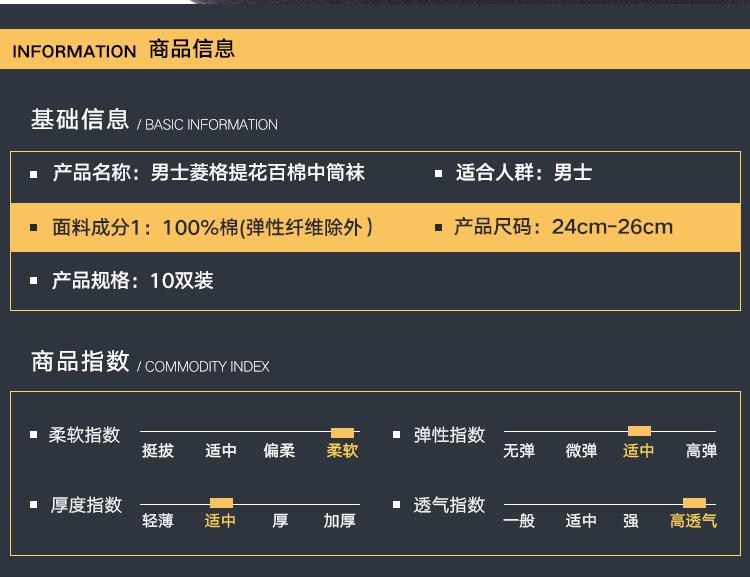The image size is (750, 577).
Task: Choose the 高弹 elasticity level
Action: pyautogui.click(x=701, y=451)
